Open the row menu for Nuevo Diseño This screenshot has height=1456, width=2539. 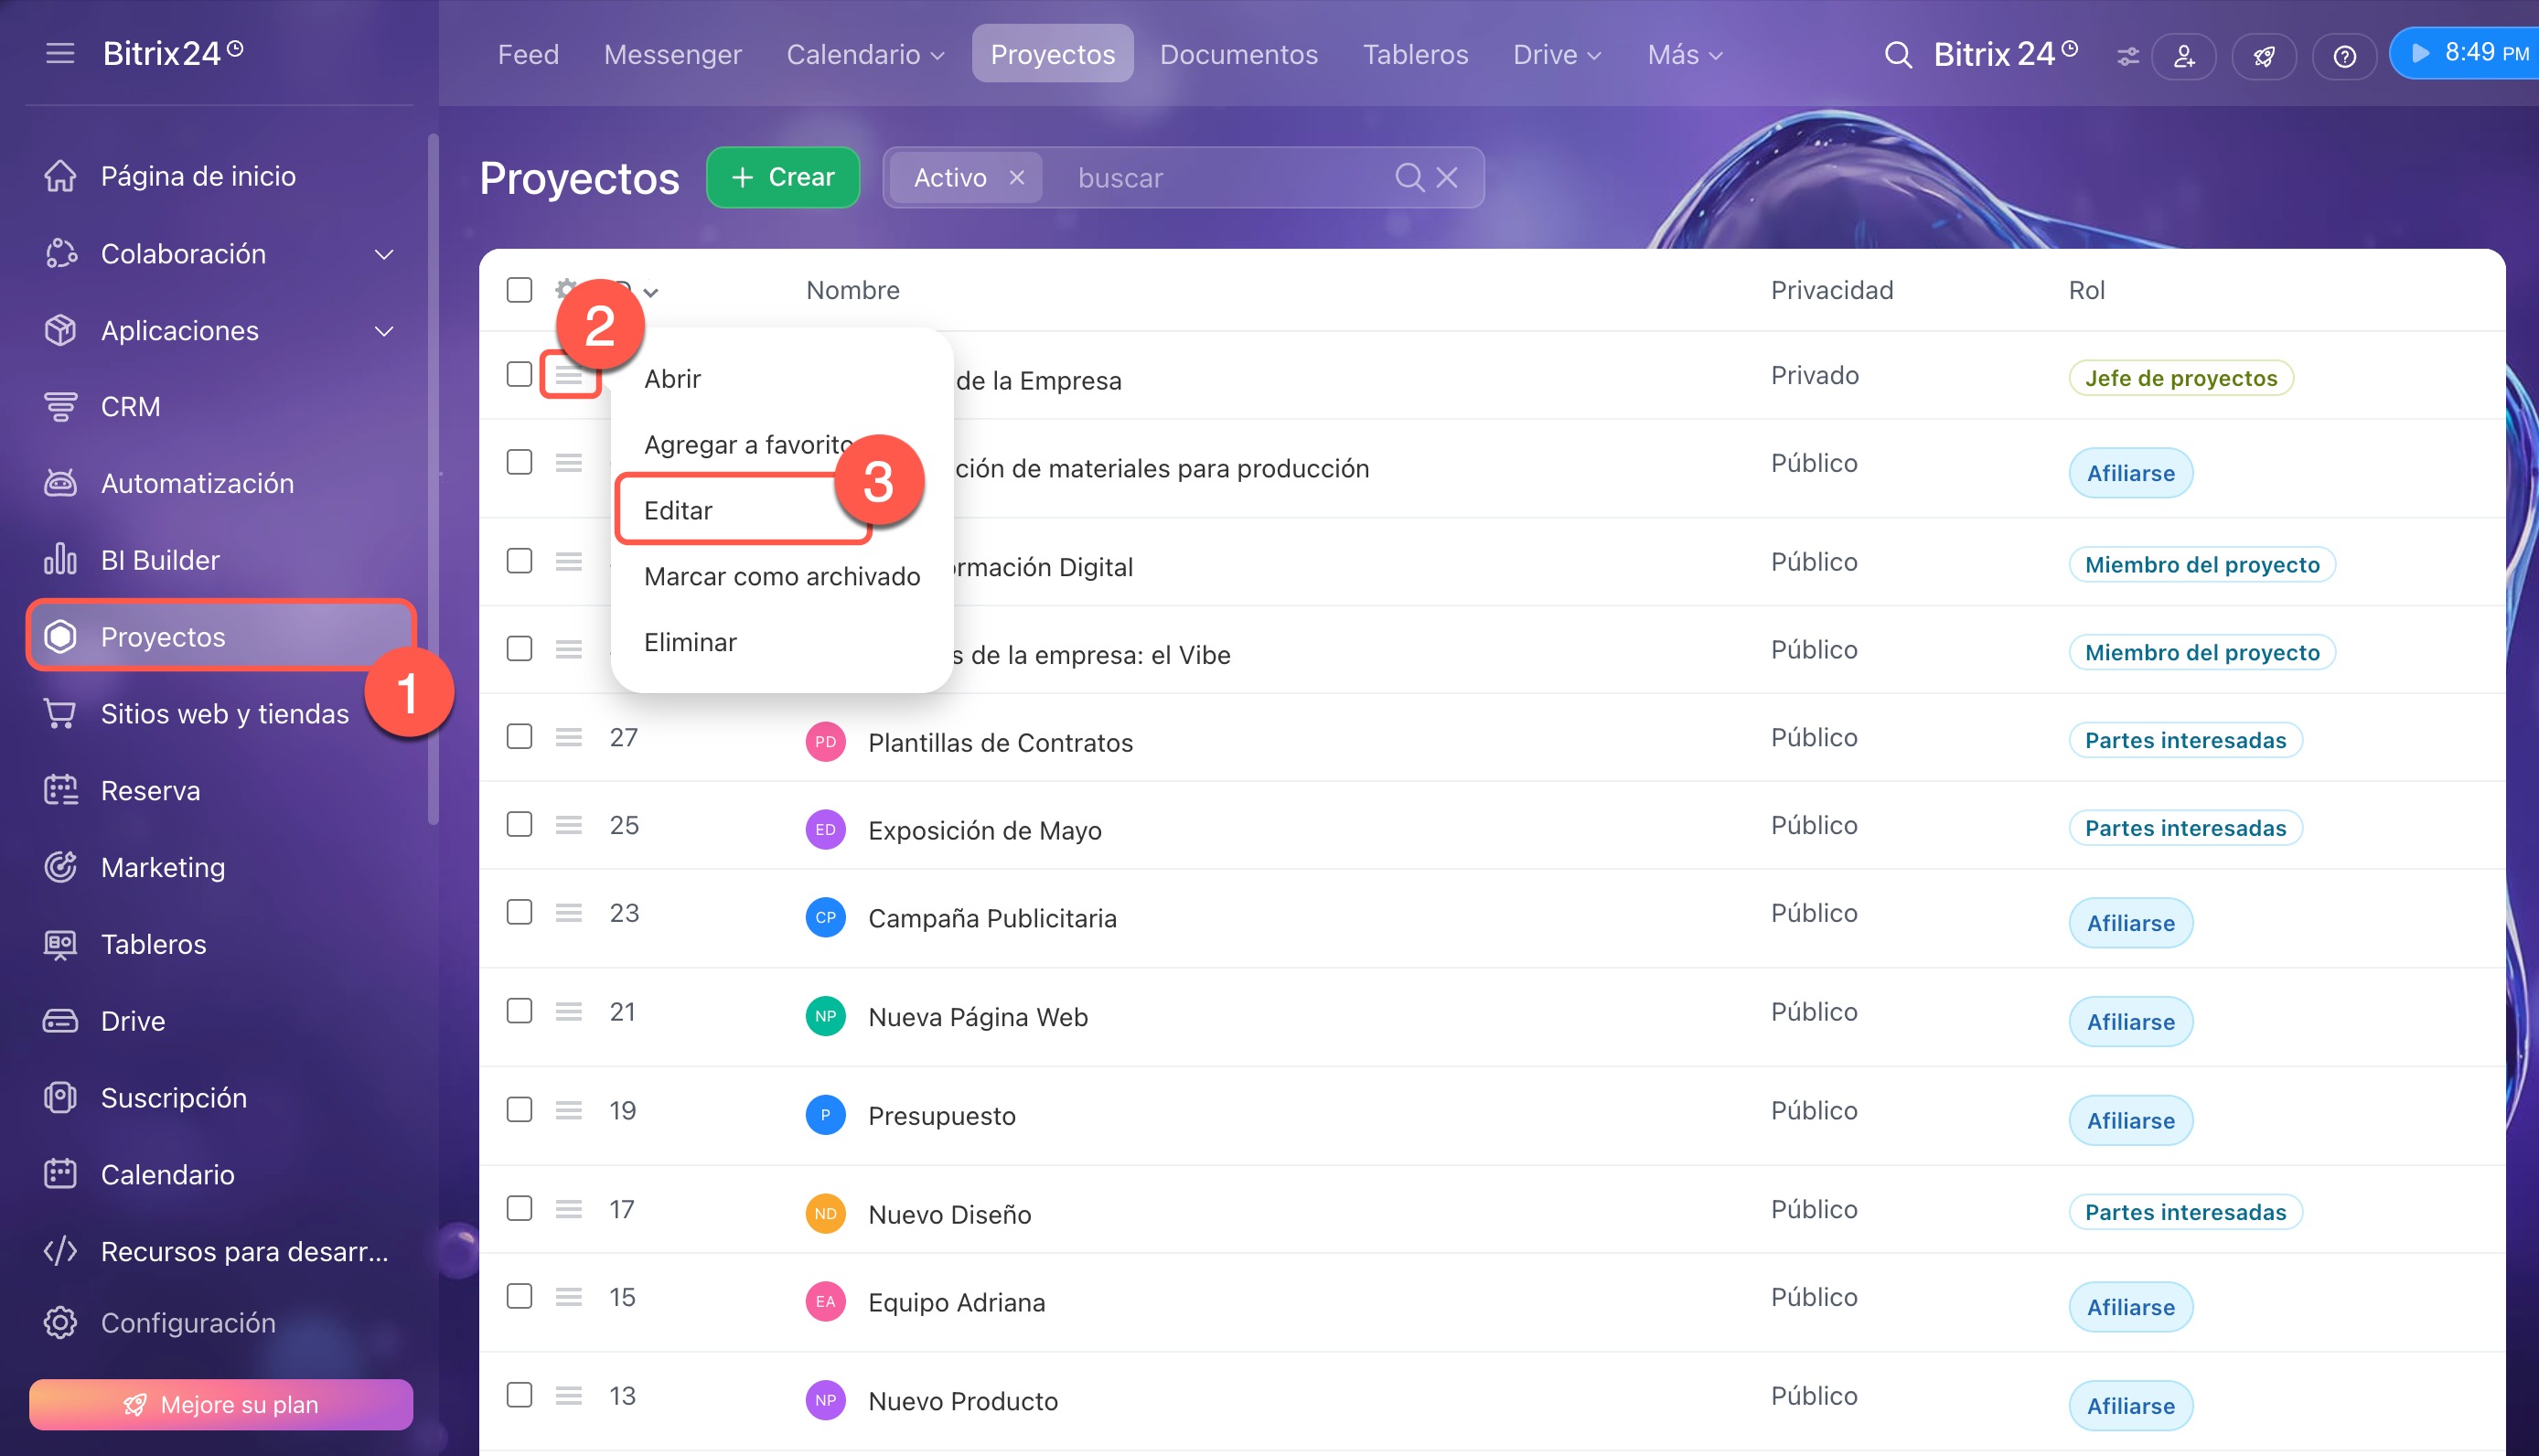[569, 1209]
